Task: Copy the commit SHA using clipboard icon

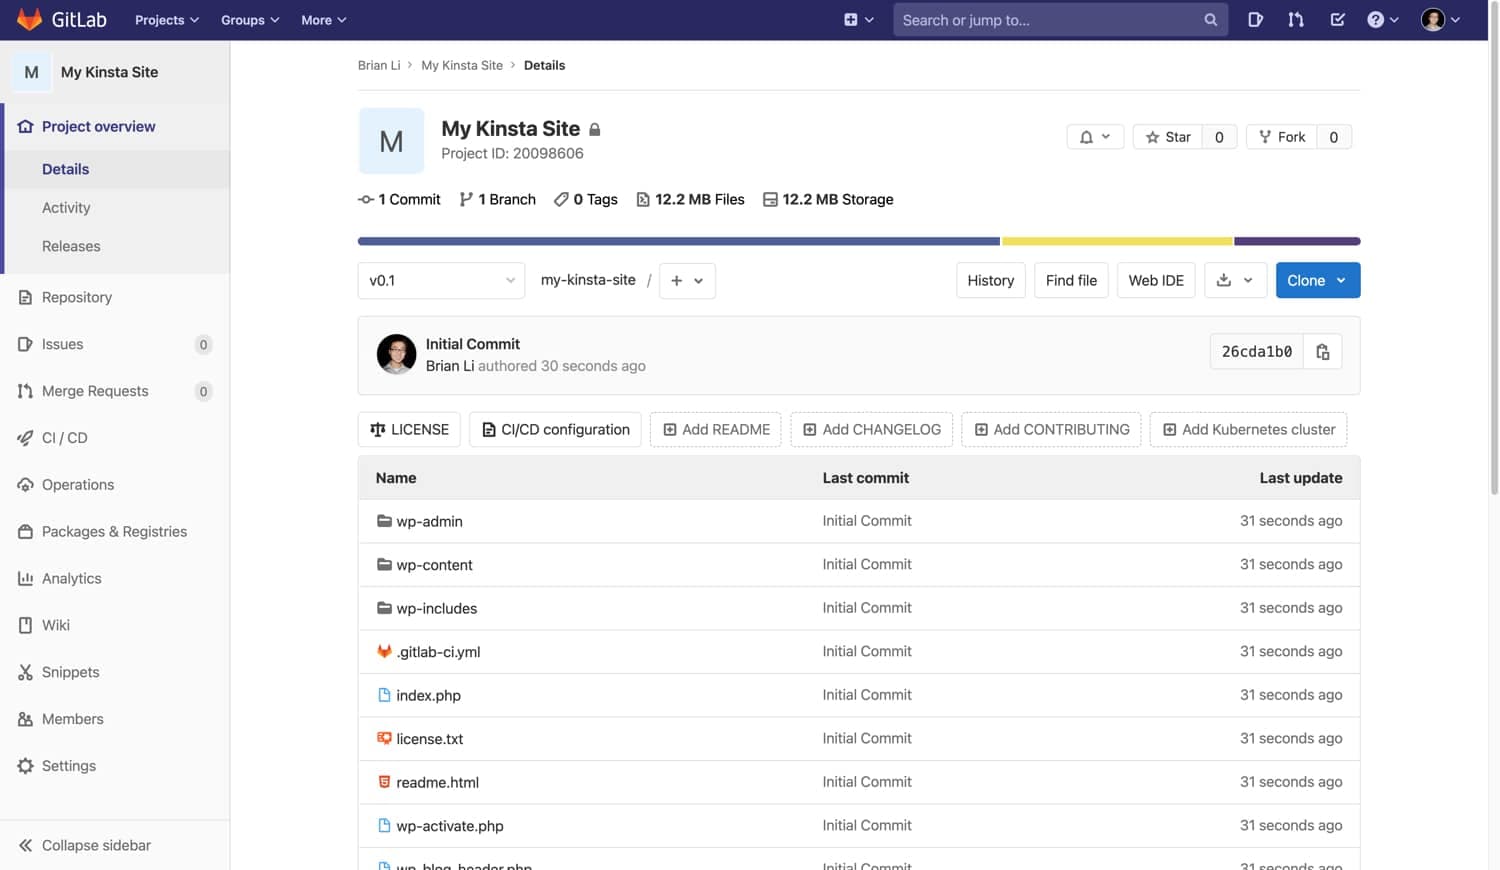Action: [x=1322, y=351]
